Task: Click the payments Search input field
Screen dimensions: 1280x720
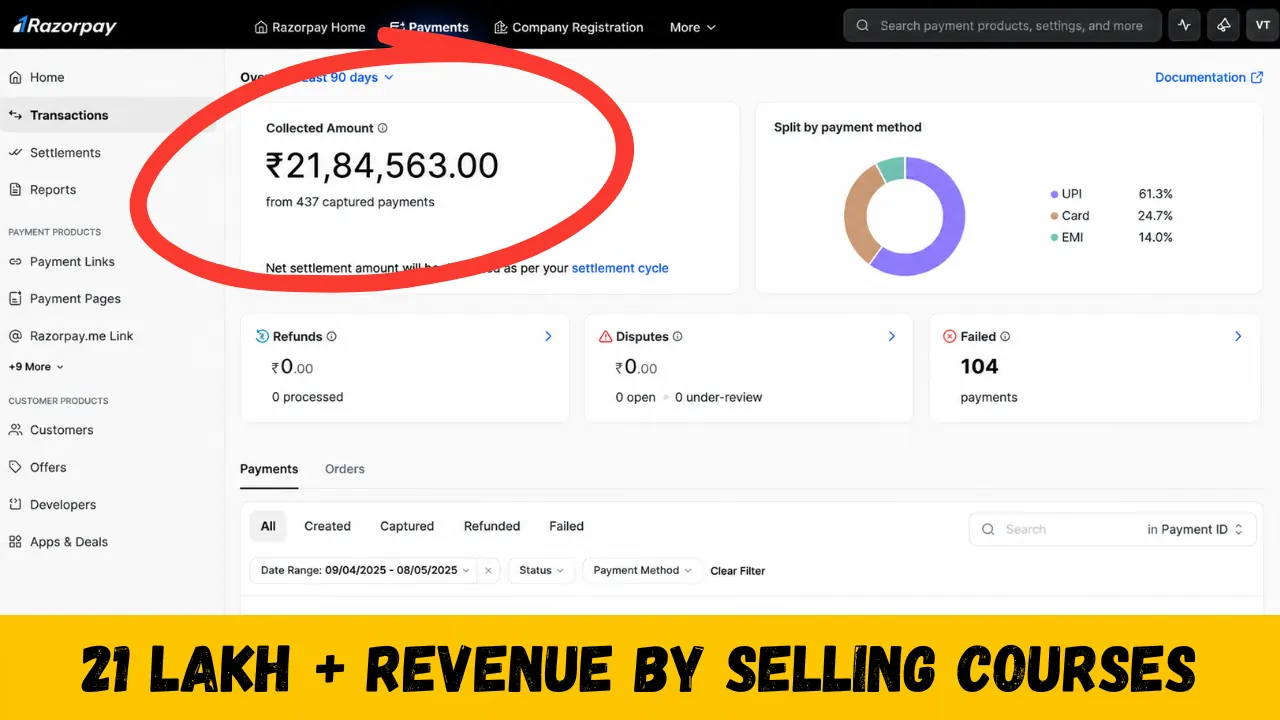Action: [1055, 529]
